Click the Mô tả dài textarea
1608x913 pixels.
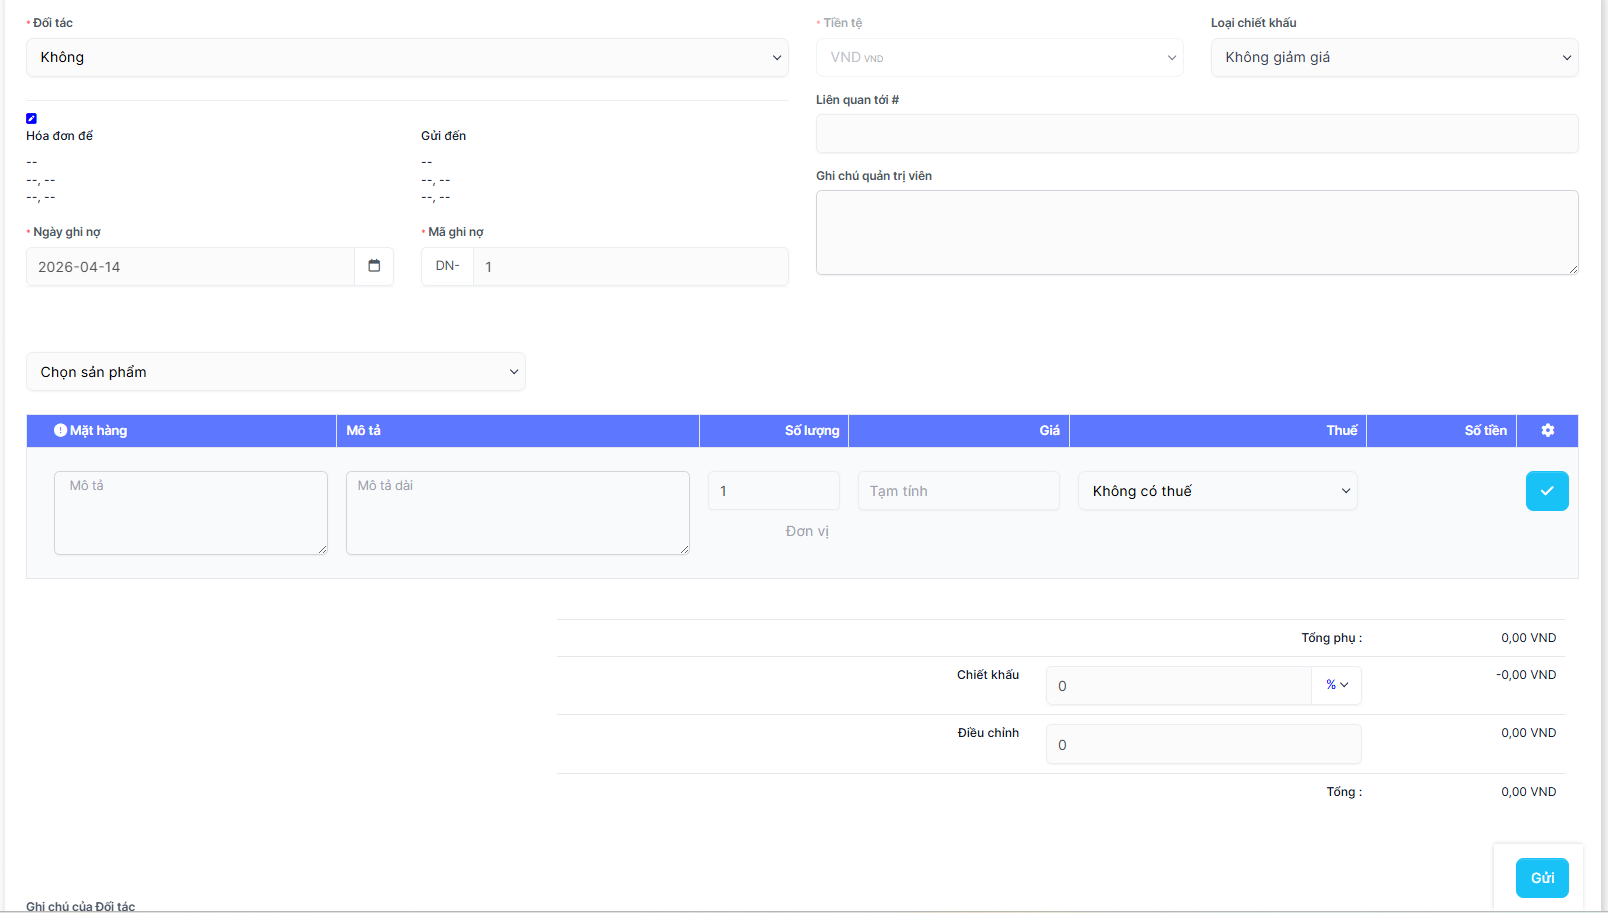tap(517, 513)
